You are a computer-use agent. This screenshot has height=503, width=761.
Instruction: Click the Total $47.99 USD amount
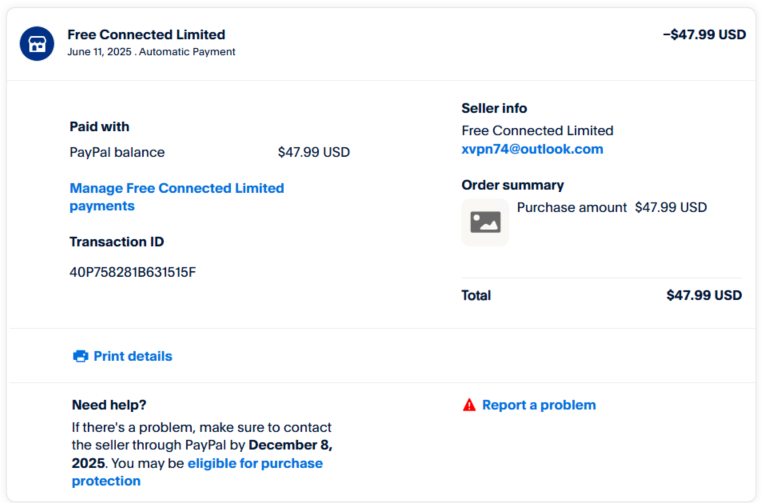pos(704,295)
